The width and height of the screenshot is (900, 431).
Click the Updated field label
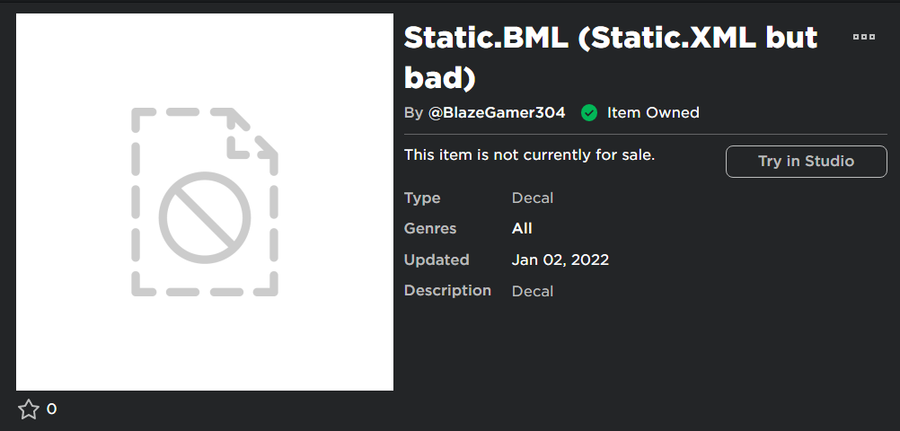(436, 260)
